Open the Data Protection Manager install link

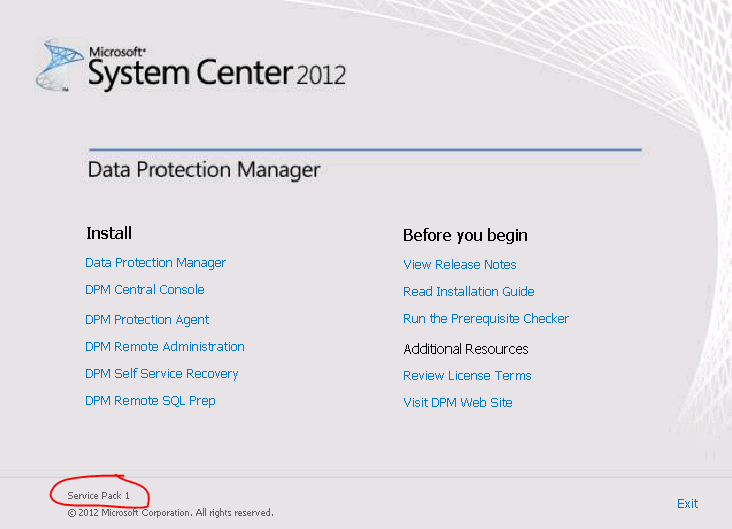(x=155, y=263)
